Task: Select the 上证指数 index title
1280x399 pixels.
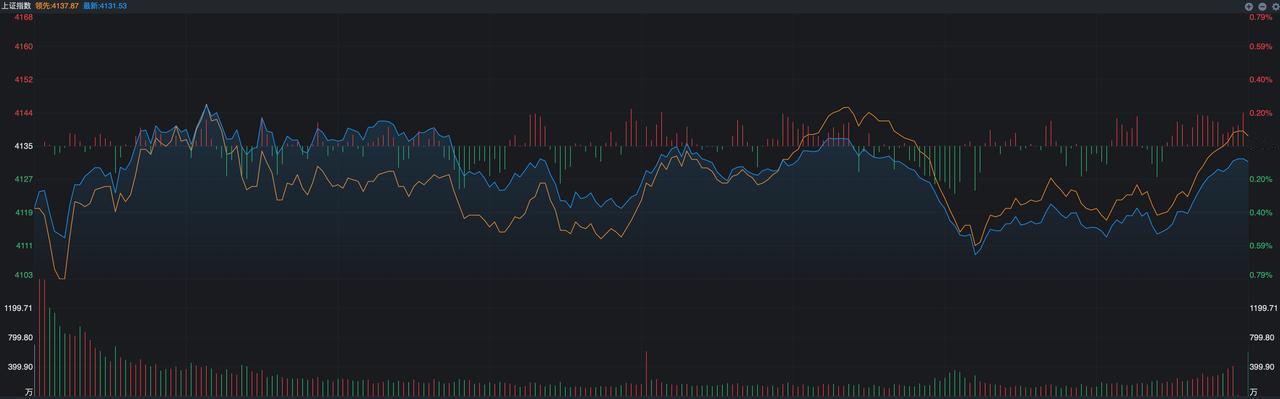Action: click(x=15, y=6)
